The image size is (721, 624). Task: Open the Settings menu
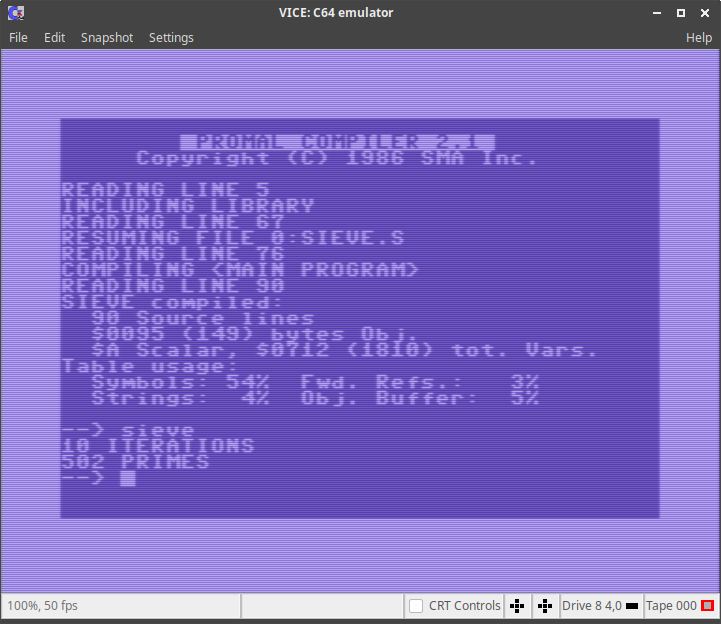(x=171, y=38)
